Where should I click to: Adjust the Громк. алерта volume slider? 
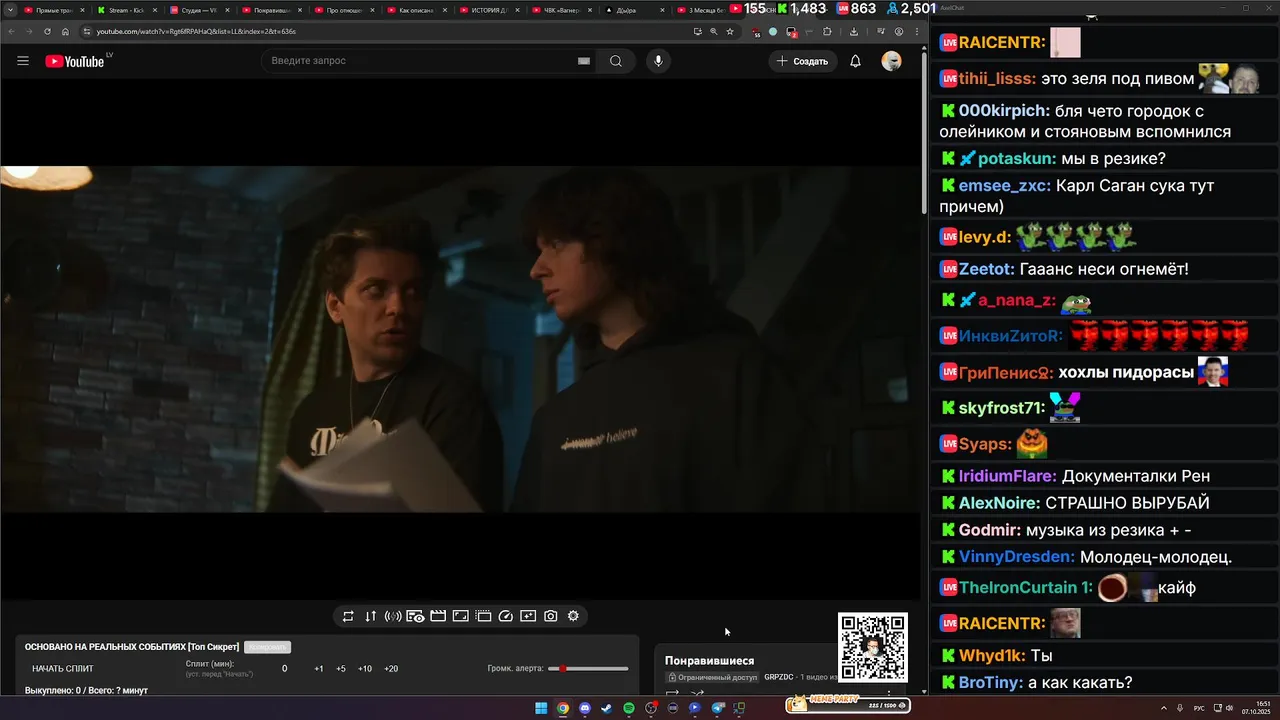tap(589, 668)
